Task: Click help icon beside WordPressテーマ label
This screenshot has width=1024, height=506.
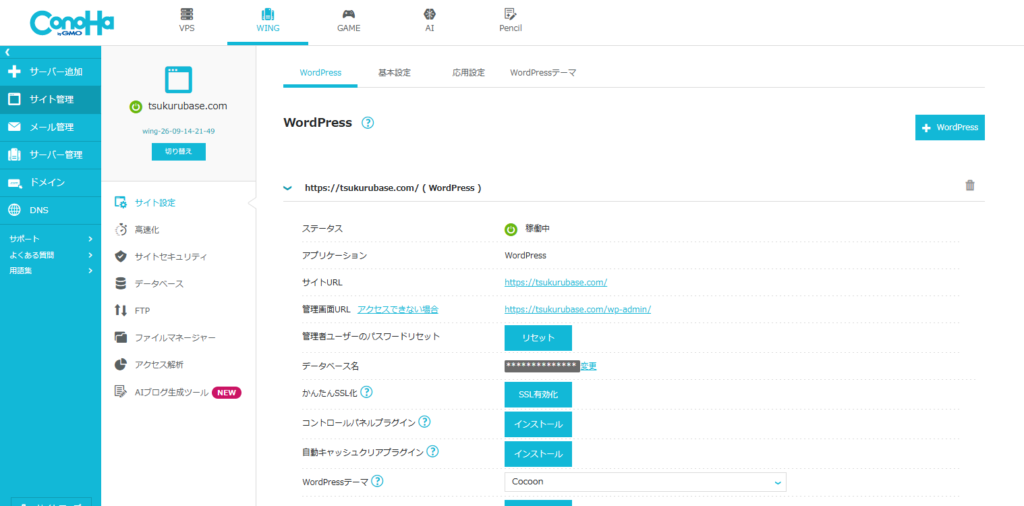Action: click(x=377, y=481)
